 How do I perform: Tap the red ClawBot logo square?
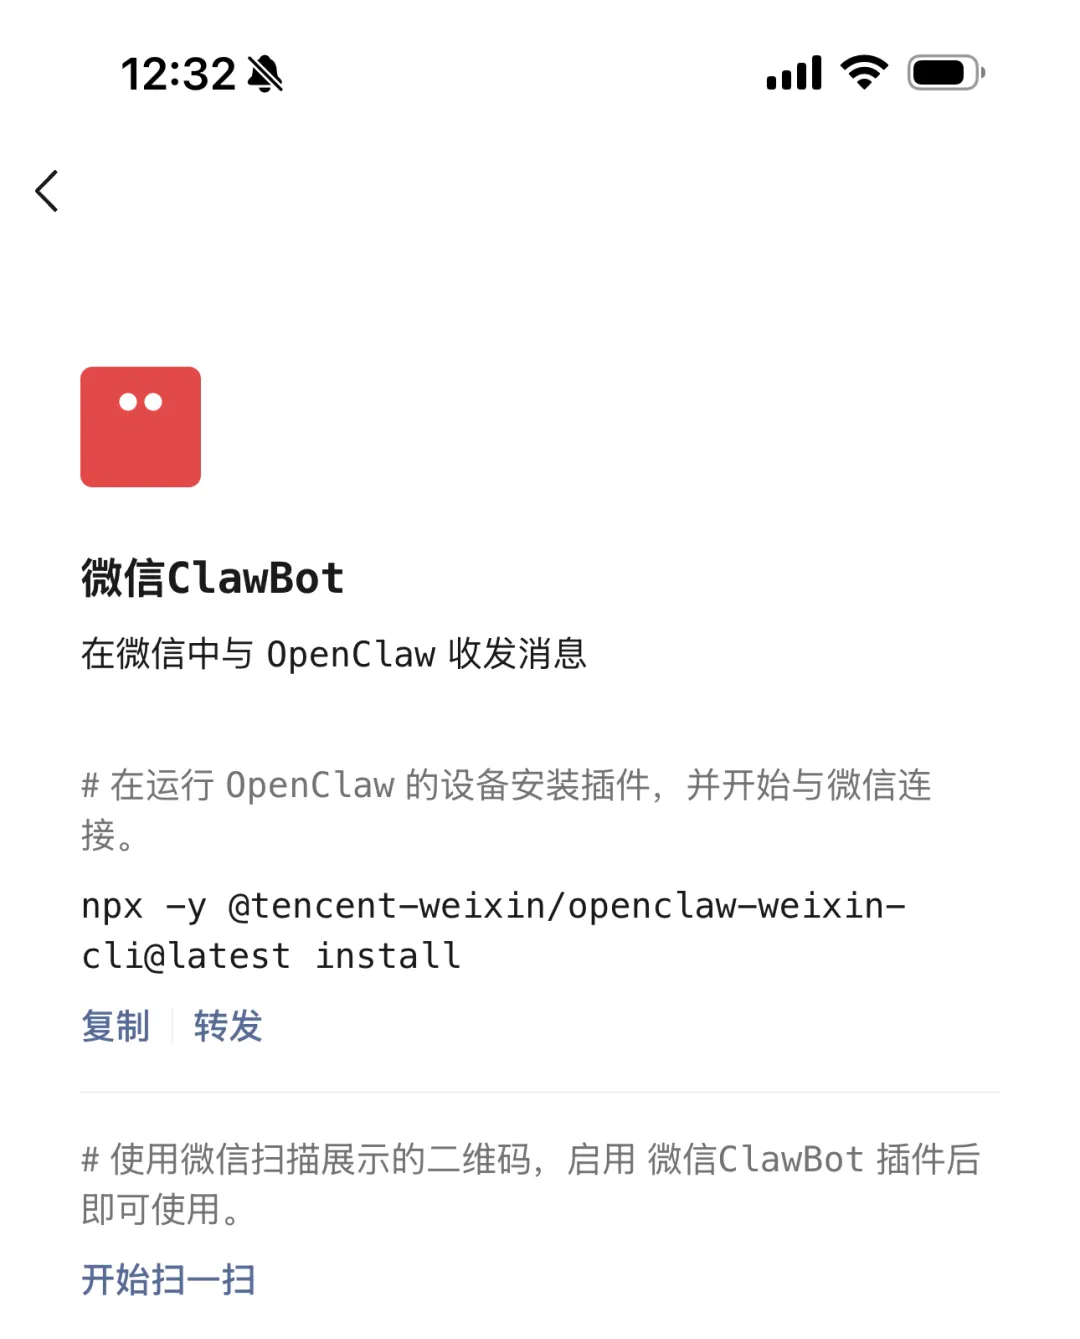point(141,427)
